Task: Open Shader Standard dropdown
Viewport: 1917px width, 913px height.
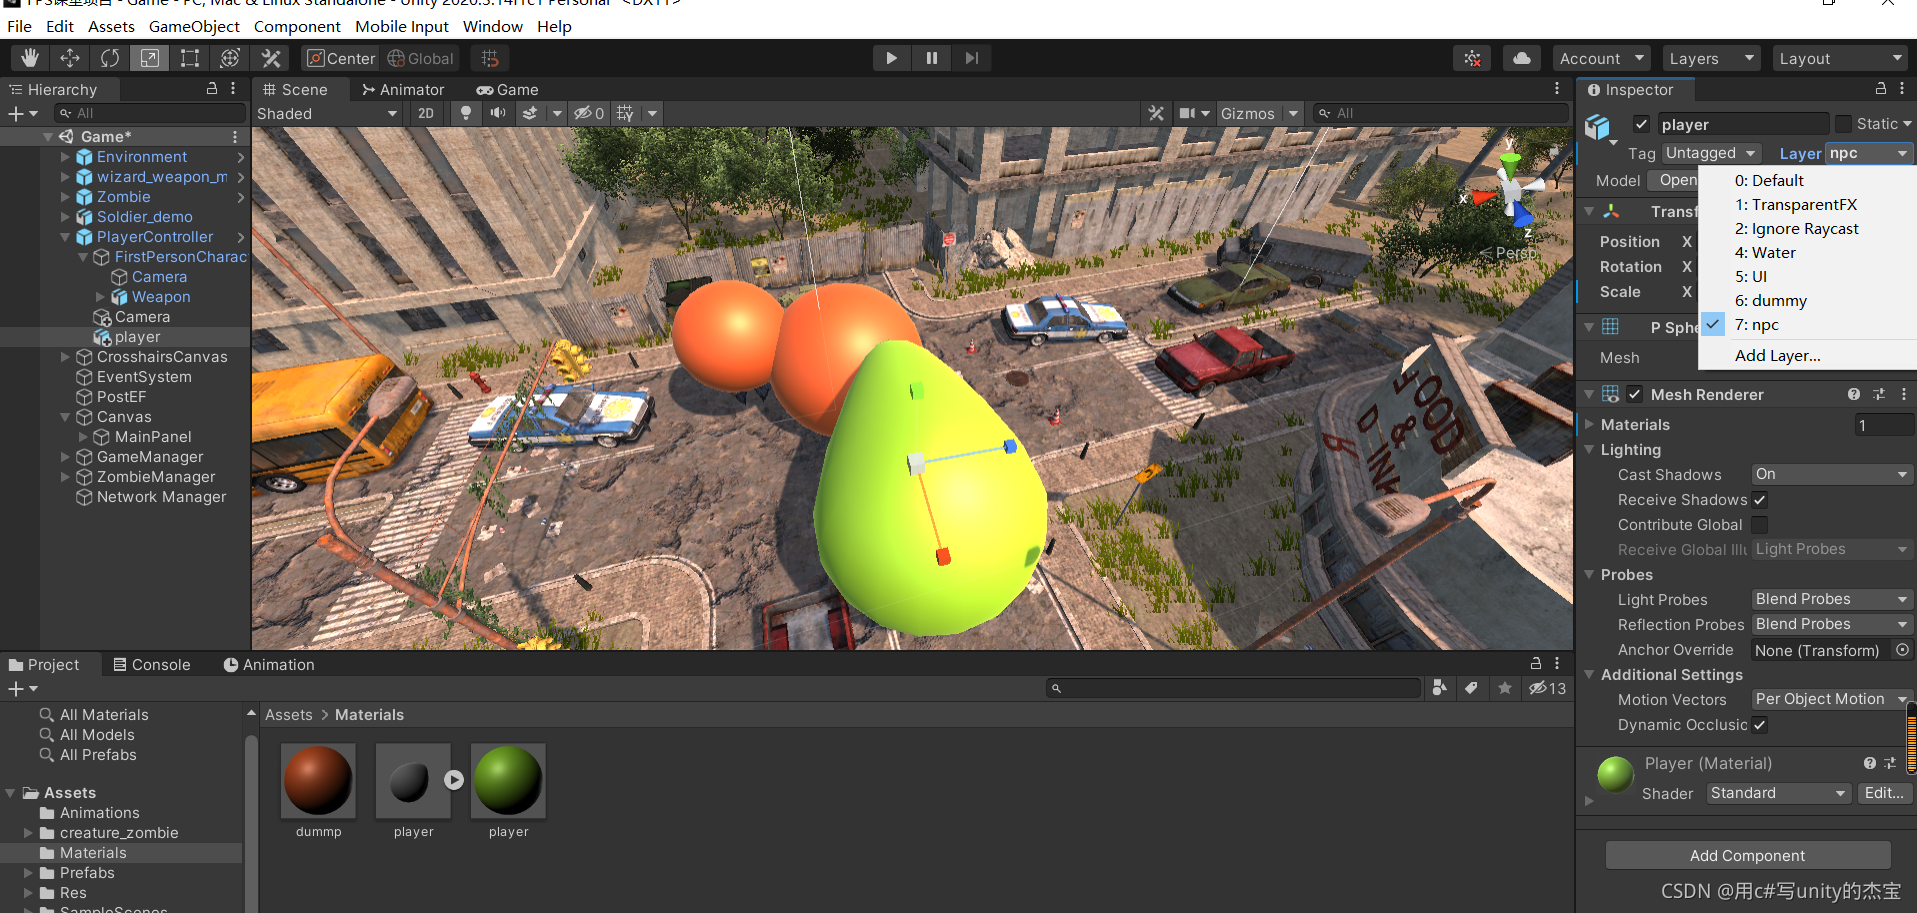Action: (x=1779, y=793)
